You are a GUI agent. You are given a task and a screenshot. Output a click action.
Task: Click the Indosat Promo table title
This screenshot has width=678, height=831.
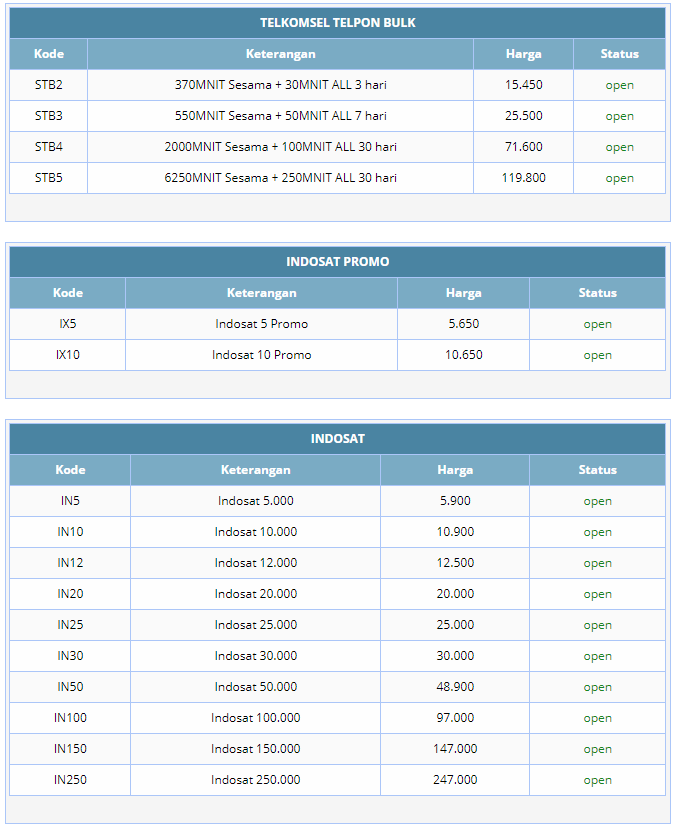pos(337,262)
